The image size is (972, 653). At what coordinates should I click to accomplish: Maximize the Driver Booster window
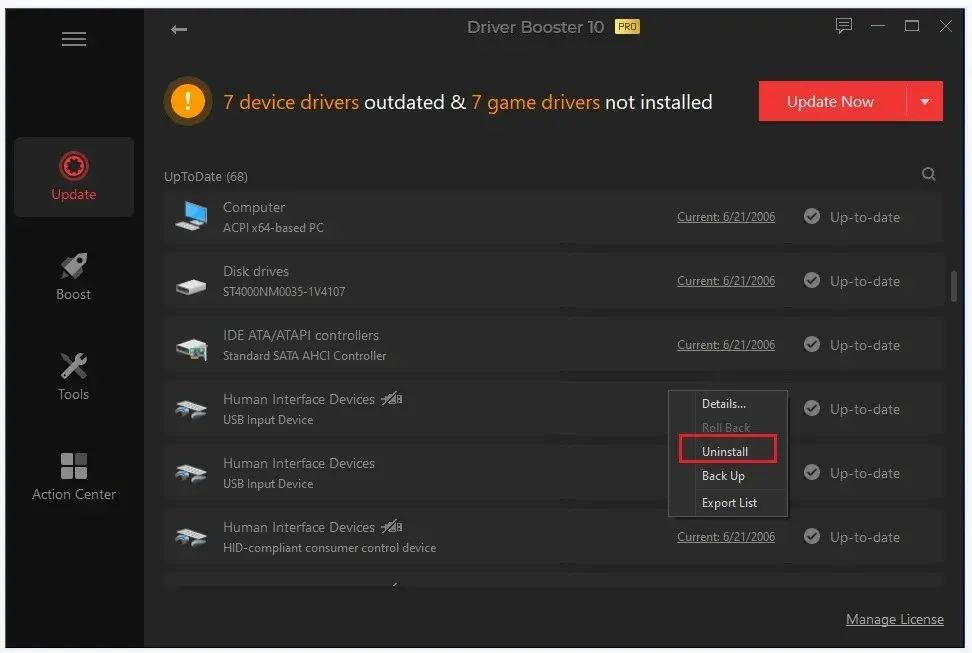click(912, 25)
